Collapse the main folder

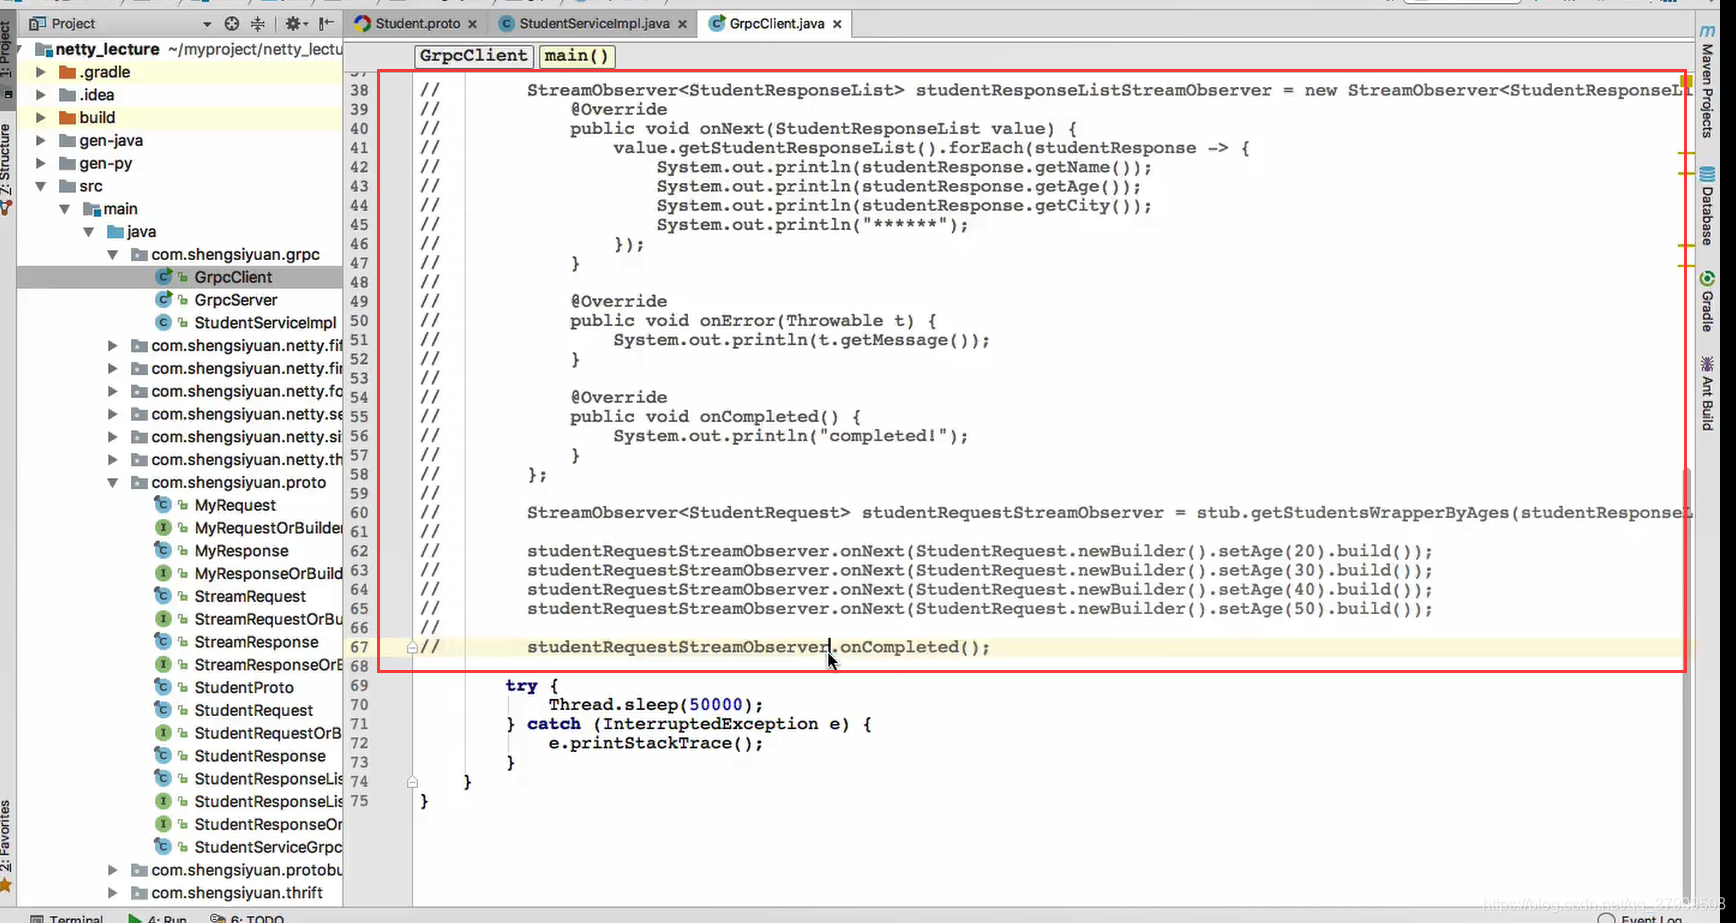coord(65,209)
